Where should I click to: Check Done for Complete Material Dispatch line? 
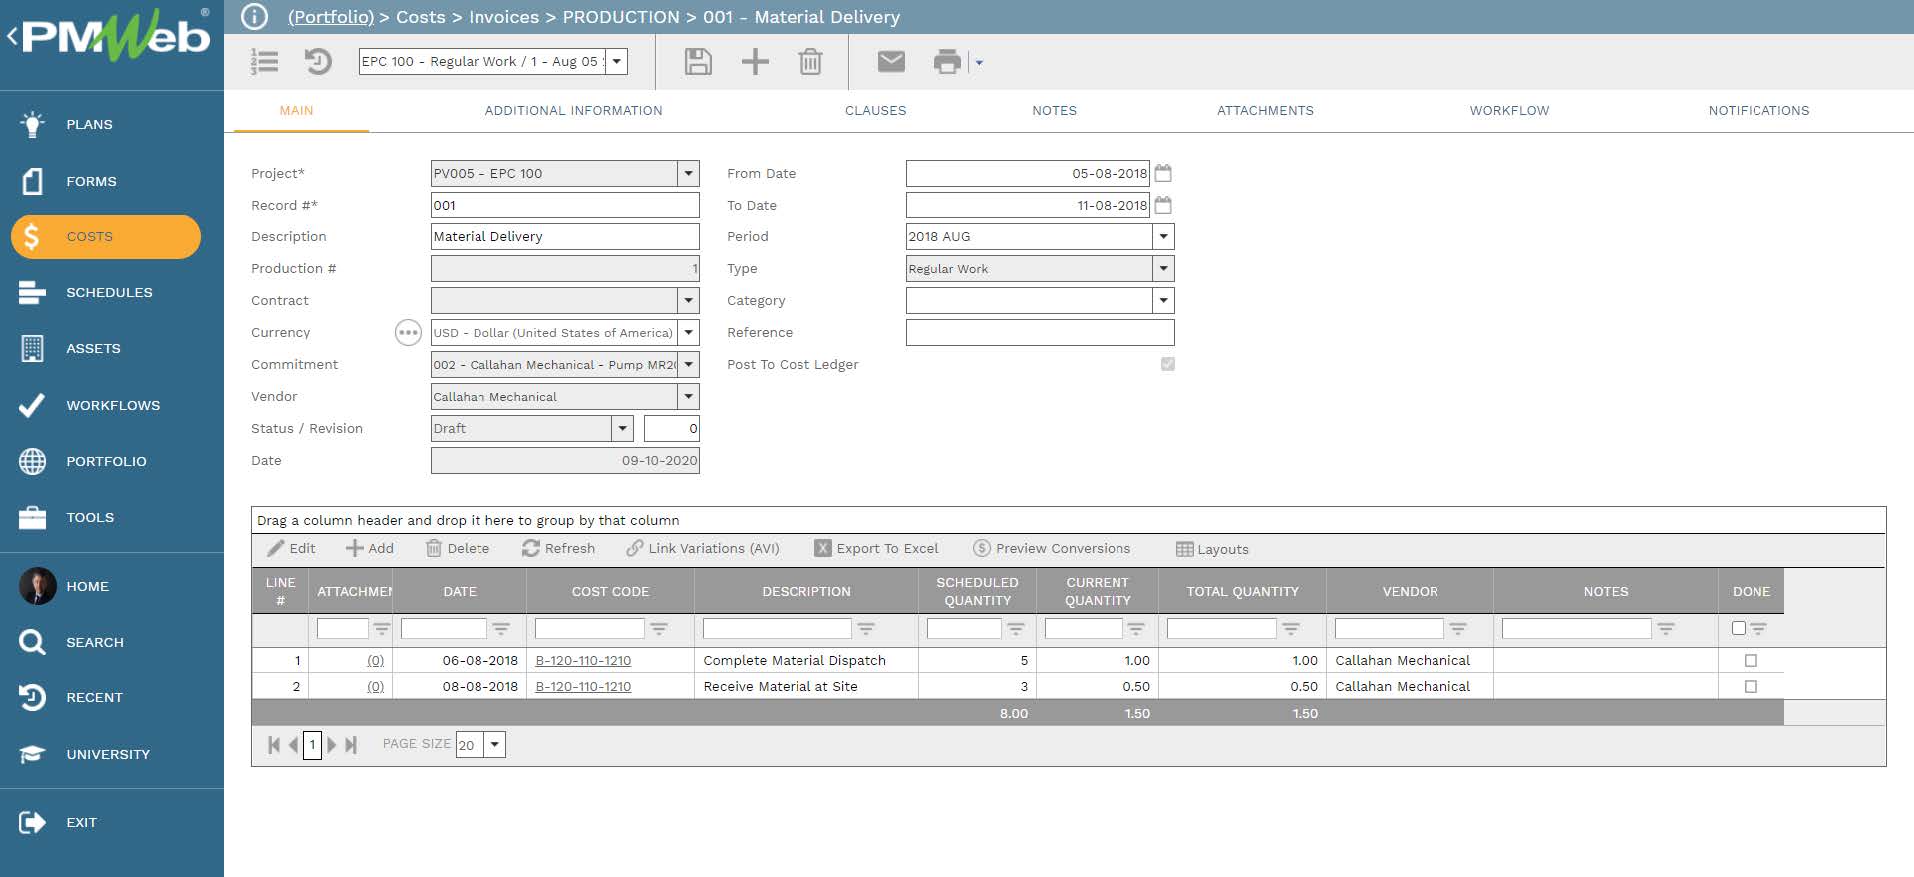click(1750, 660)
